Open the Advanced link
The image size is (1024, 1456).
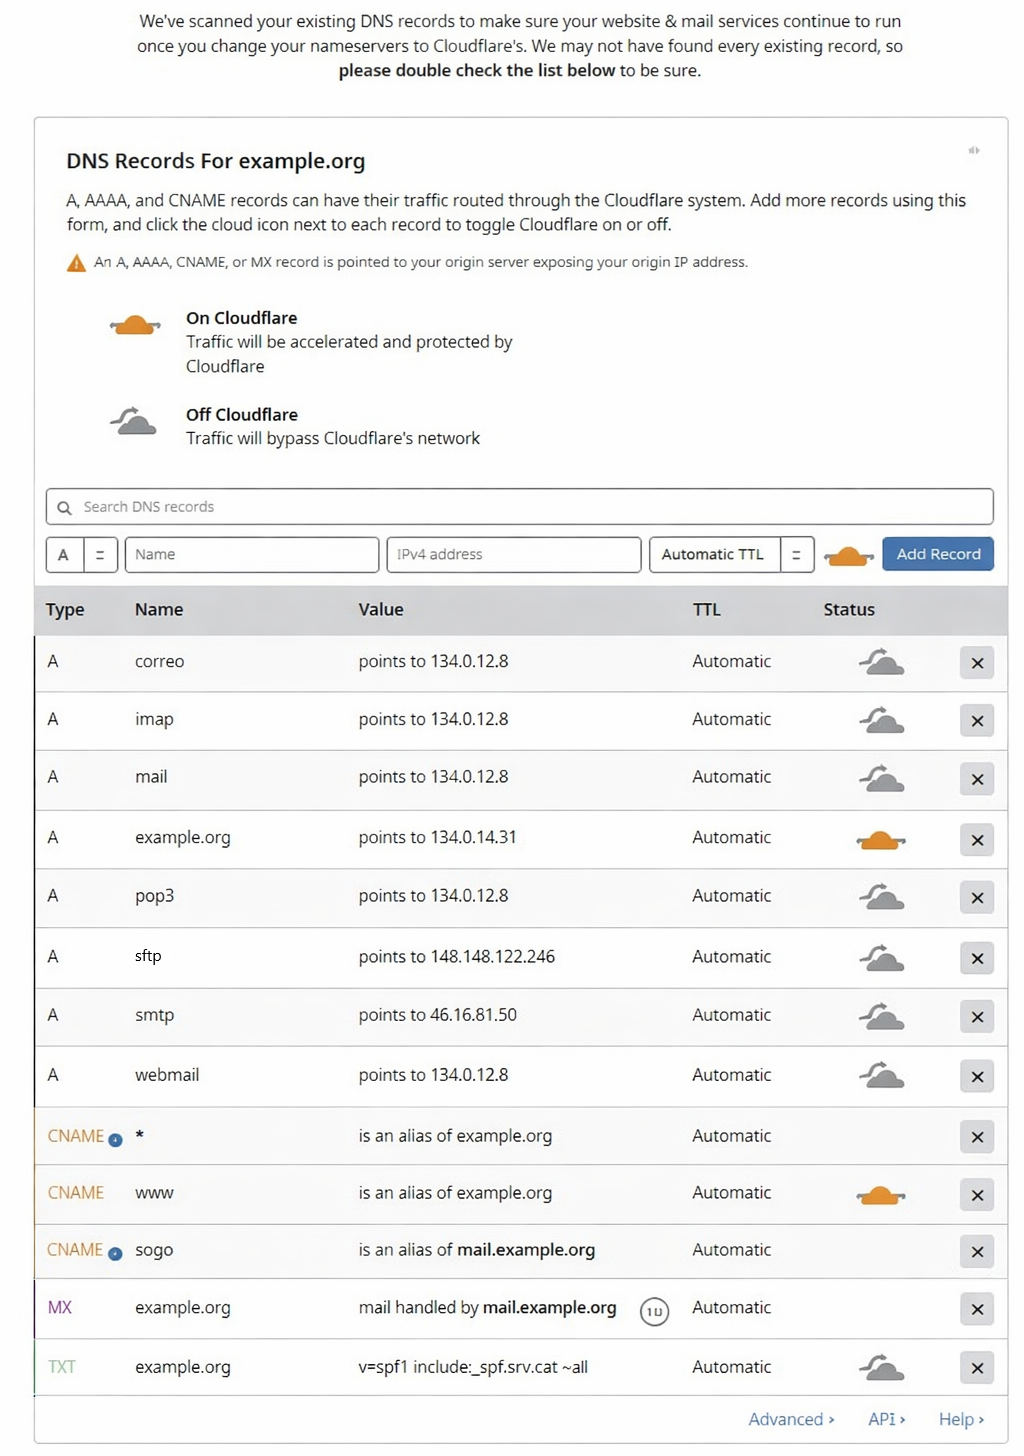tap(790, 1419)
